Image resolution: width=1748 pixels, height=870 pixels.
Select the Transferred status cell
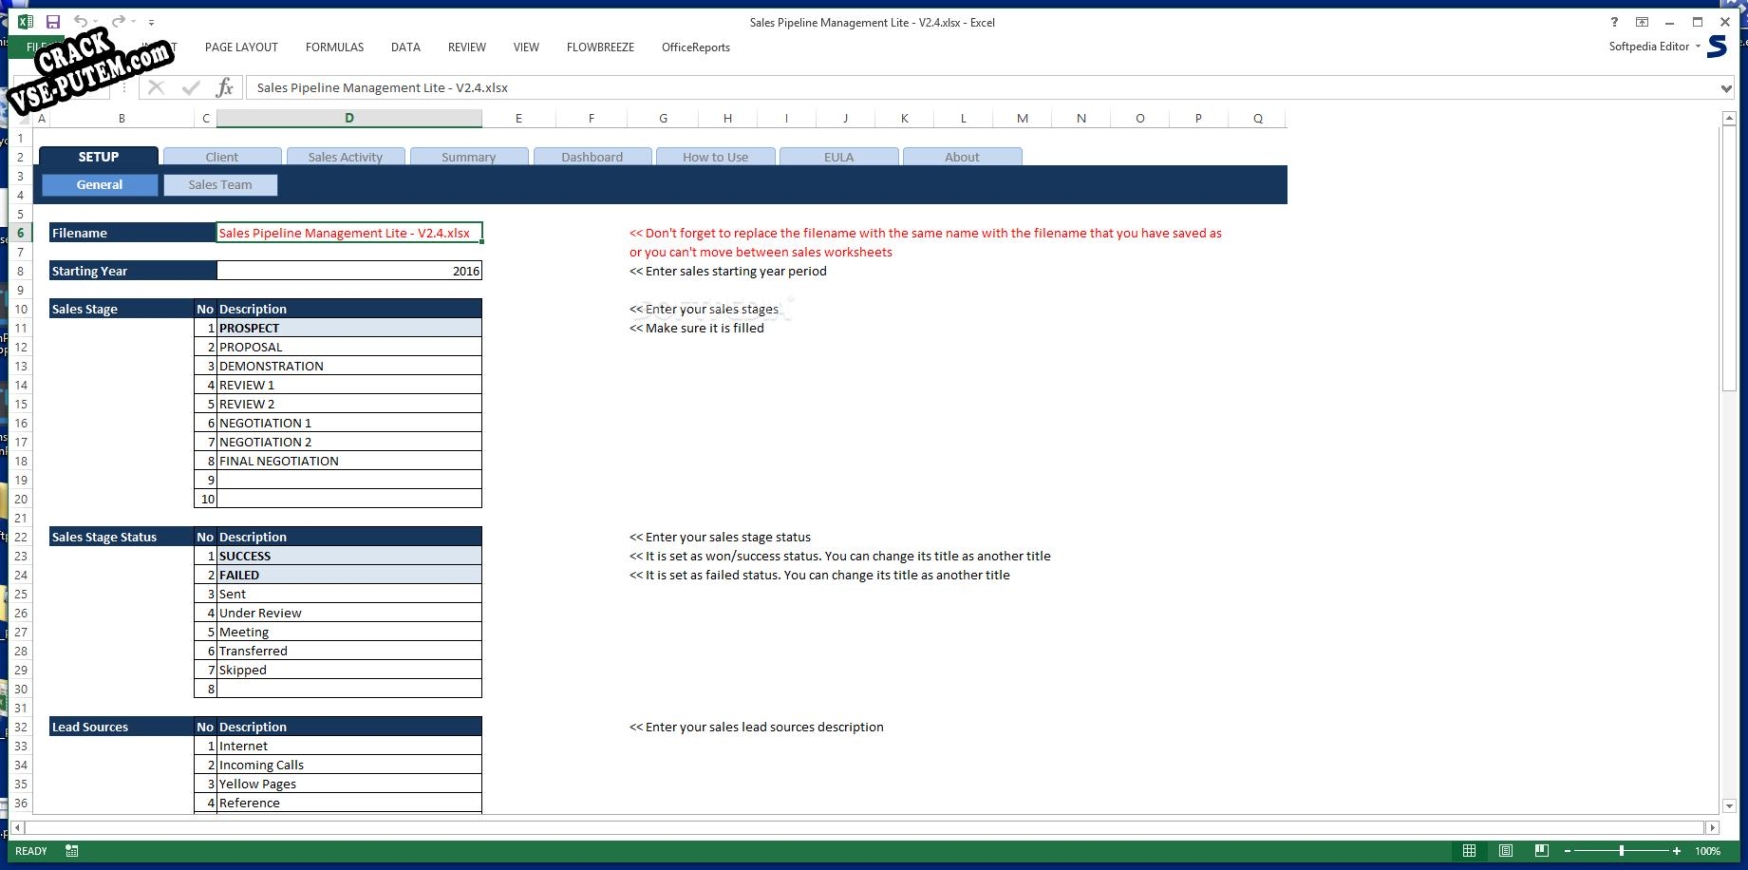pos(349,651)
